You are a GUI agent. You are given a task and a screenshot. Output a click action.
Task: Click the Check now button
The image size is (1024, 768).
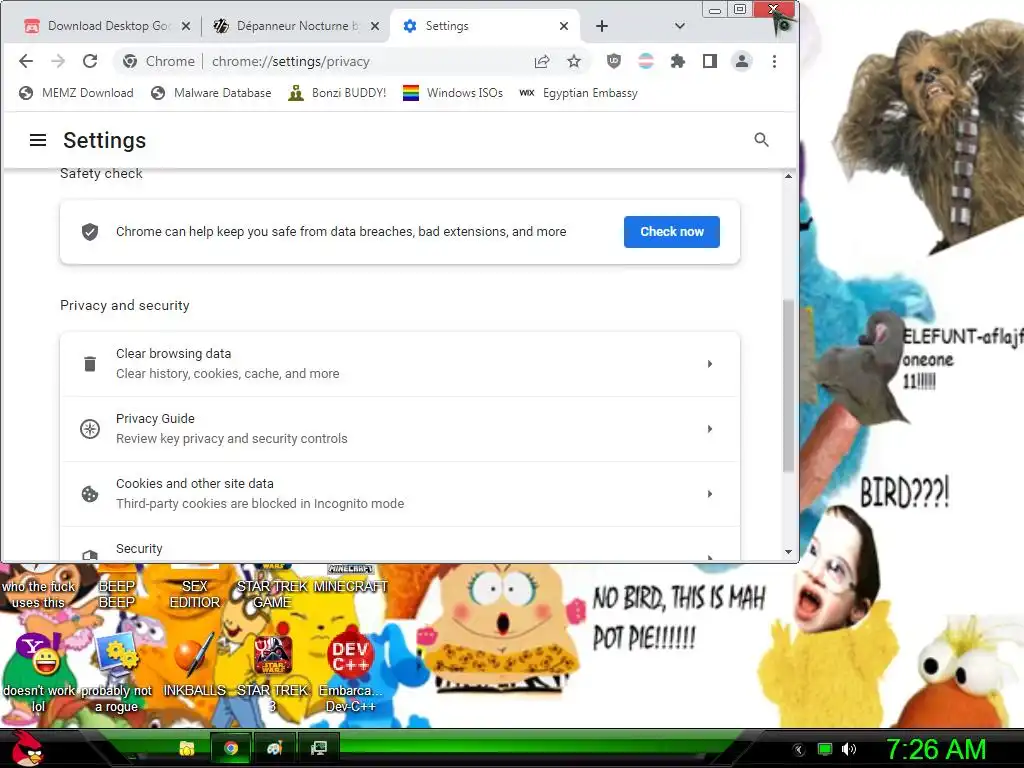(x=671, y=232)
